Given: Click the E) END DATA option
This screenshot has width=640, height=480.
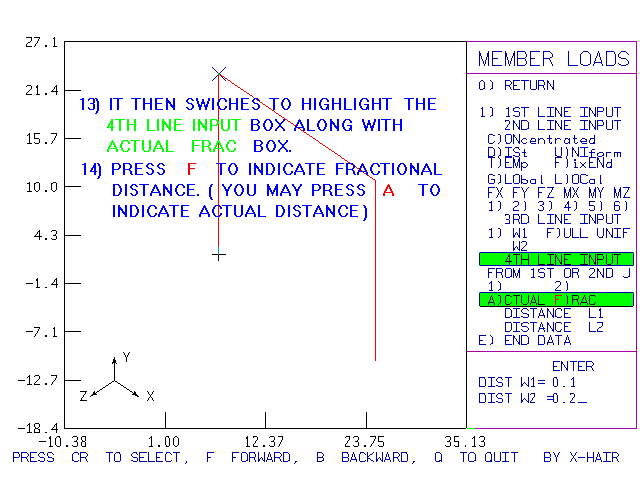Looking at the screenshot, I should 523,340.
